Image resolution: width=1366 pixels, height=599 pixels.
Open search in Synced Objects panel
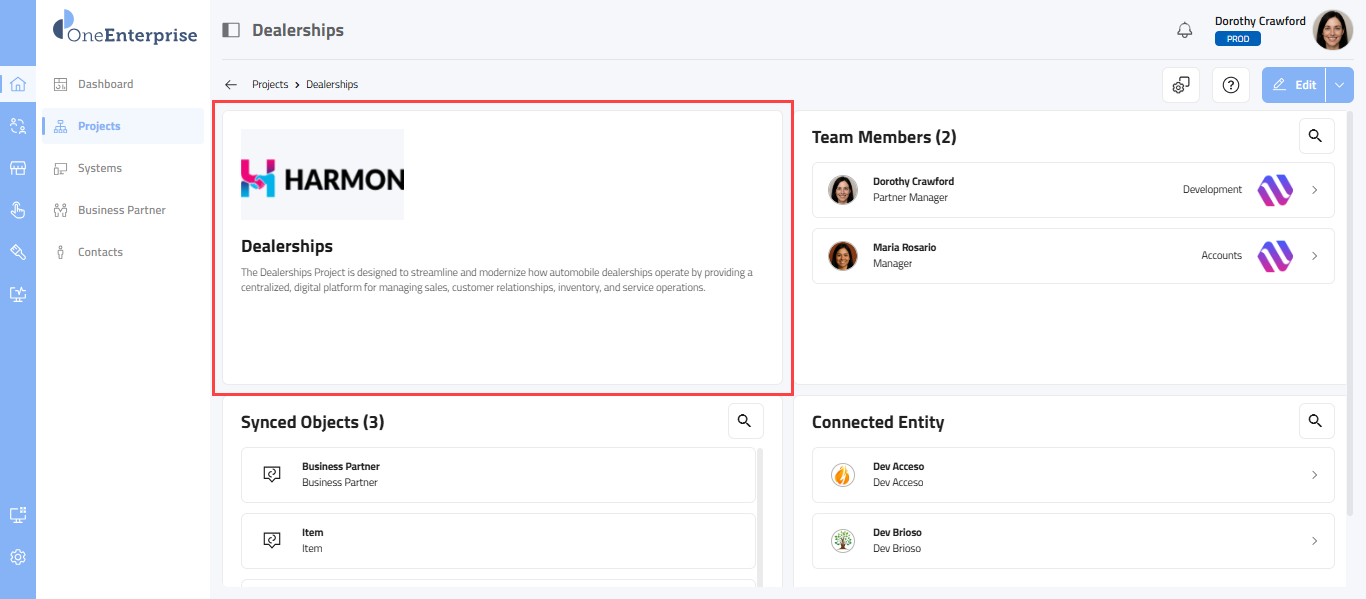click(745, 421)
